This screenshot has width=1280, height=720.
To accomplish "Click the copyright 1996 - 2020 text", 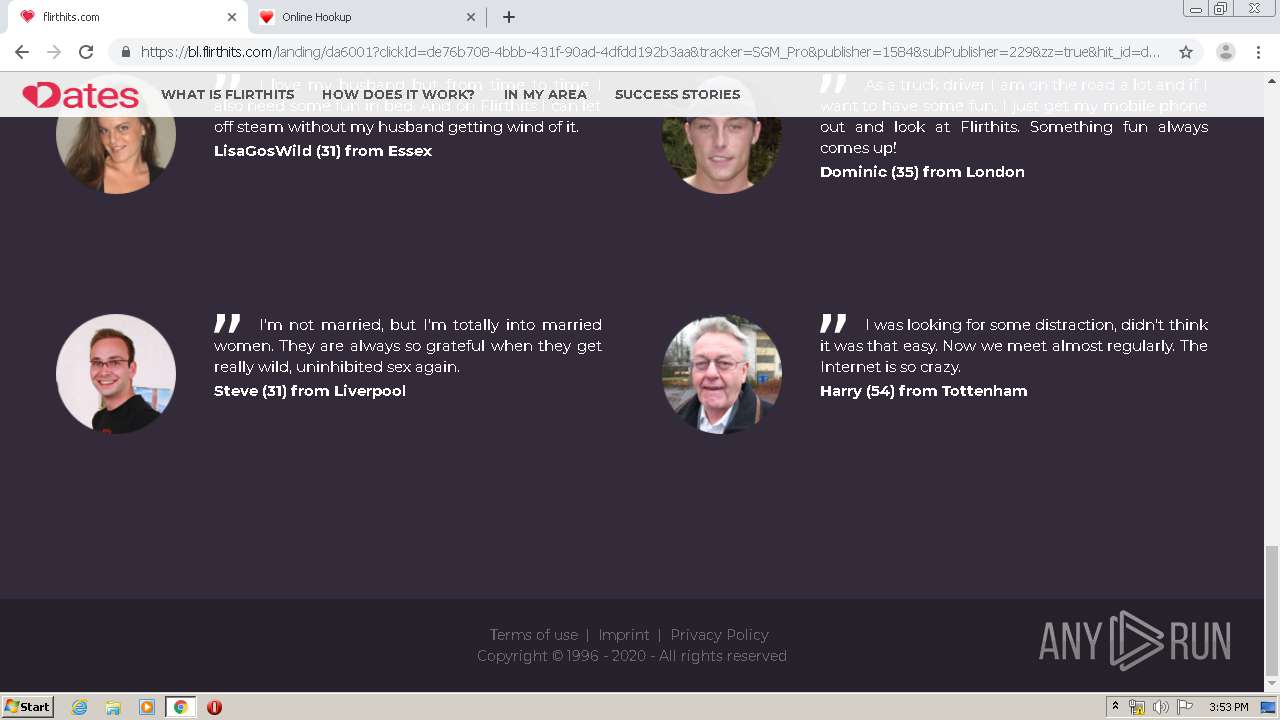I will point(632,656).
